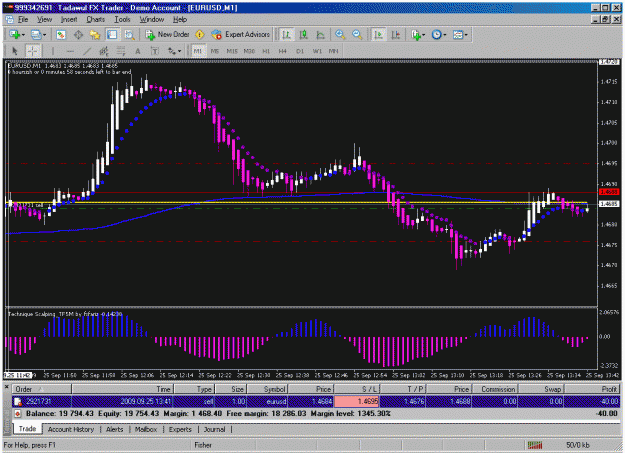
Task: Select the M15 timeframe
Action: 232,51
